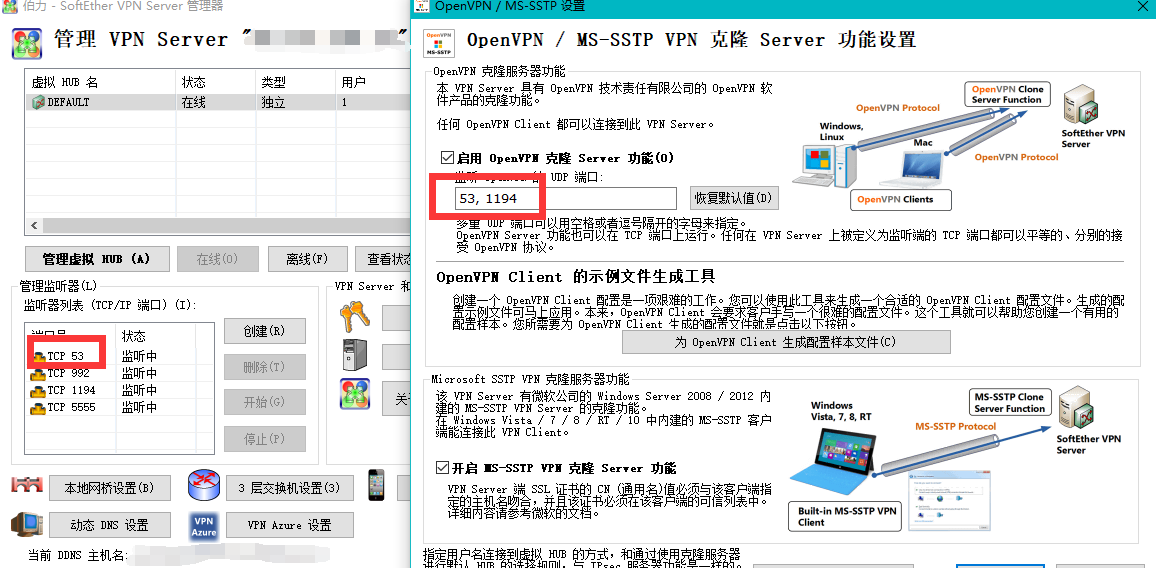Click the listener icon beside TCP 5555
The height and width of the screenshot is (568, 1156).
38,407
